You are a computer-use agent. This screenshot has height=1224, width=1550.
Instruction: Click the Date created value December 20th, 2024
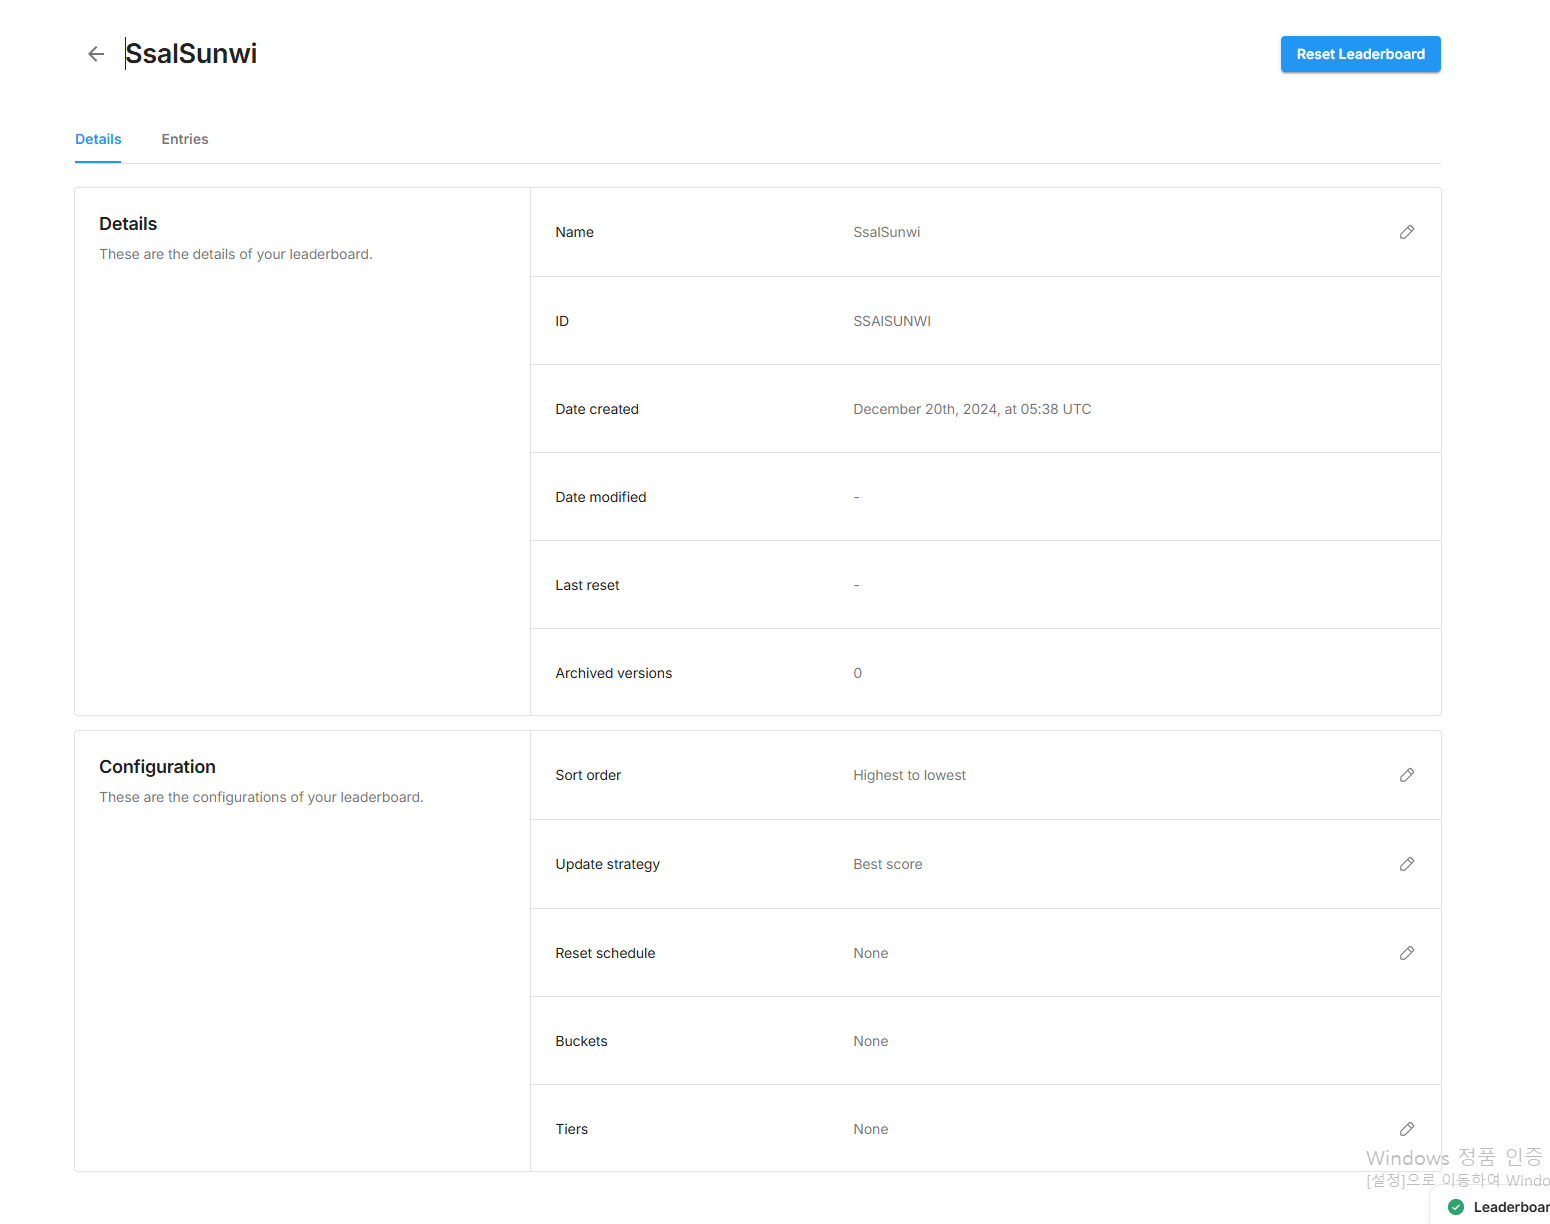(x=972, y=409)
